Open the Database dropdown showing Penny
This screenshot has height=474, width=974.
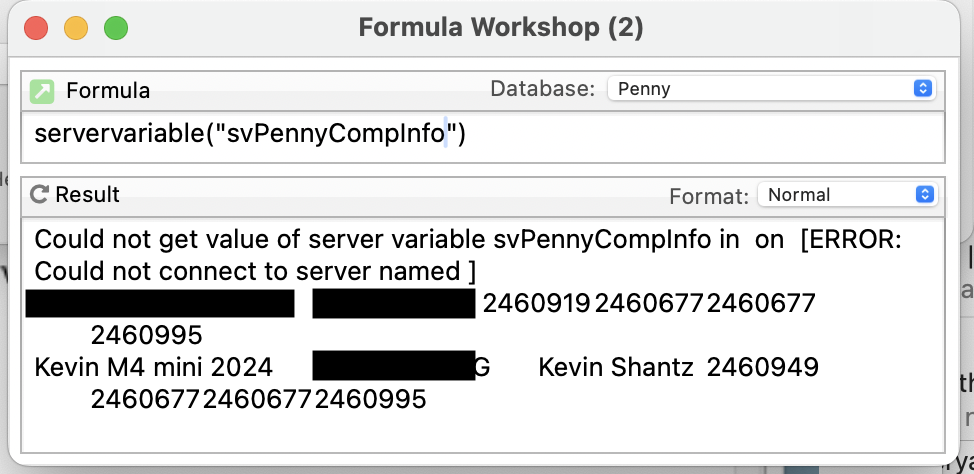click(x=770, y=89)
